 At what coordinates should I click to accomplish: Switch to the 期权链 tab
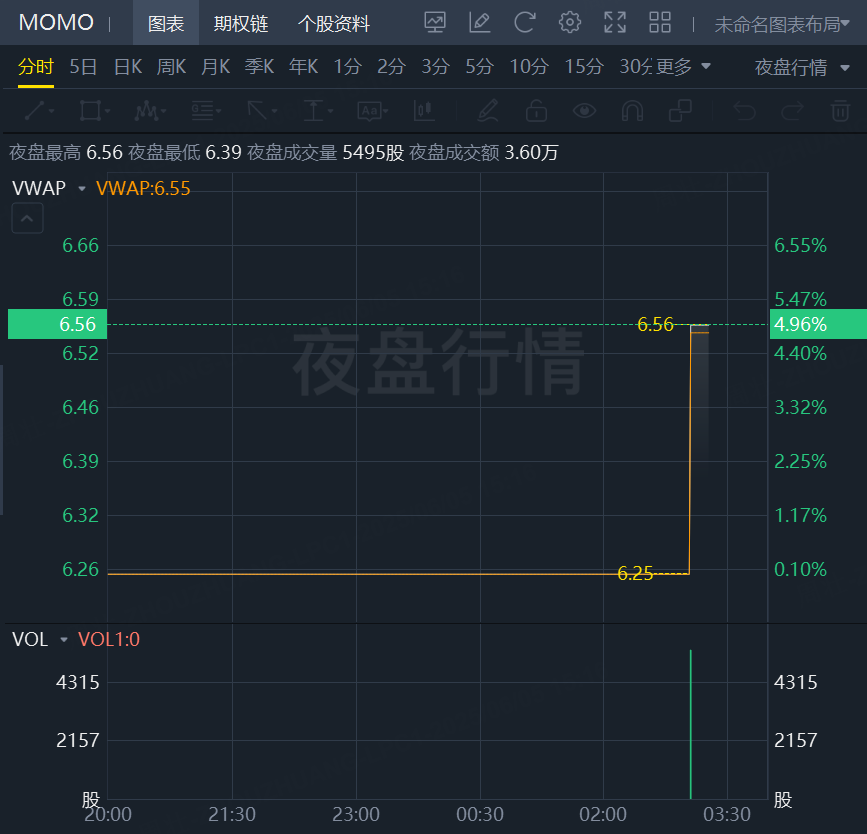click(x=241, y=23)
